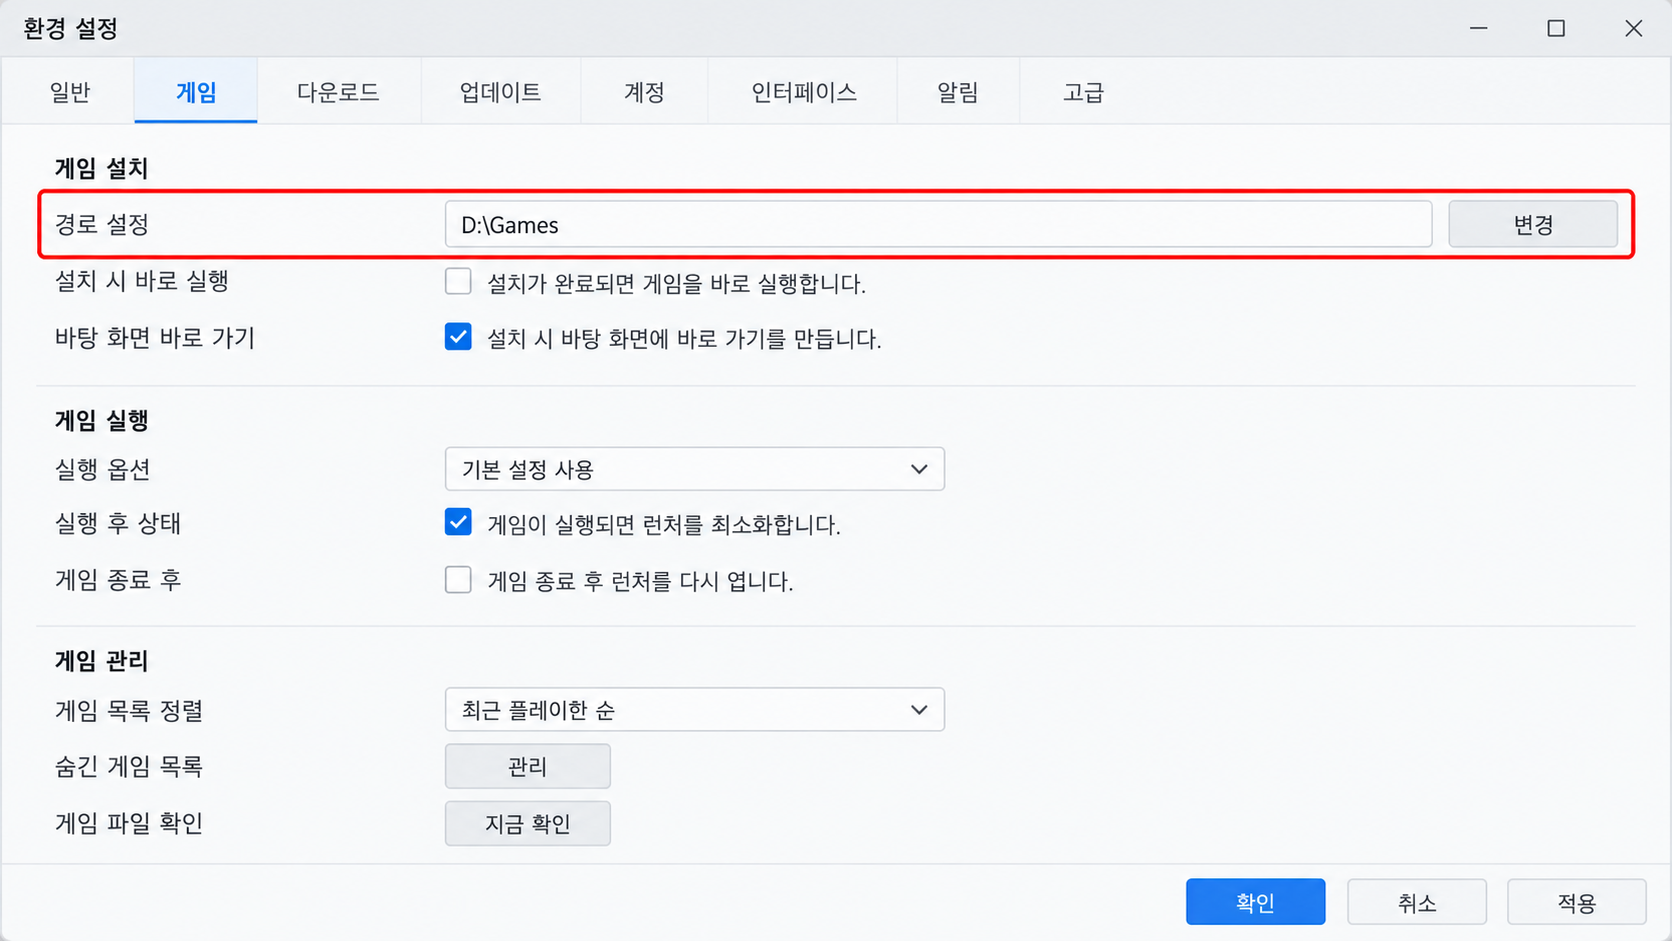Minimize the 환경 설정 window
Image resolution: width=1672 pixels, height=941 pixels.
click(x=1478, y=28)
